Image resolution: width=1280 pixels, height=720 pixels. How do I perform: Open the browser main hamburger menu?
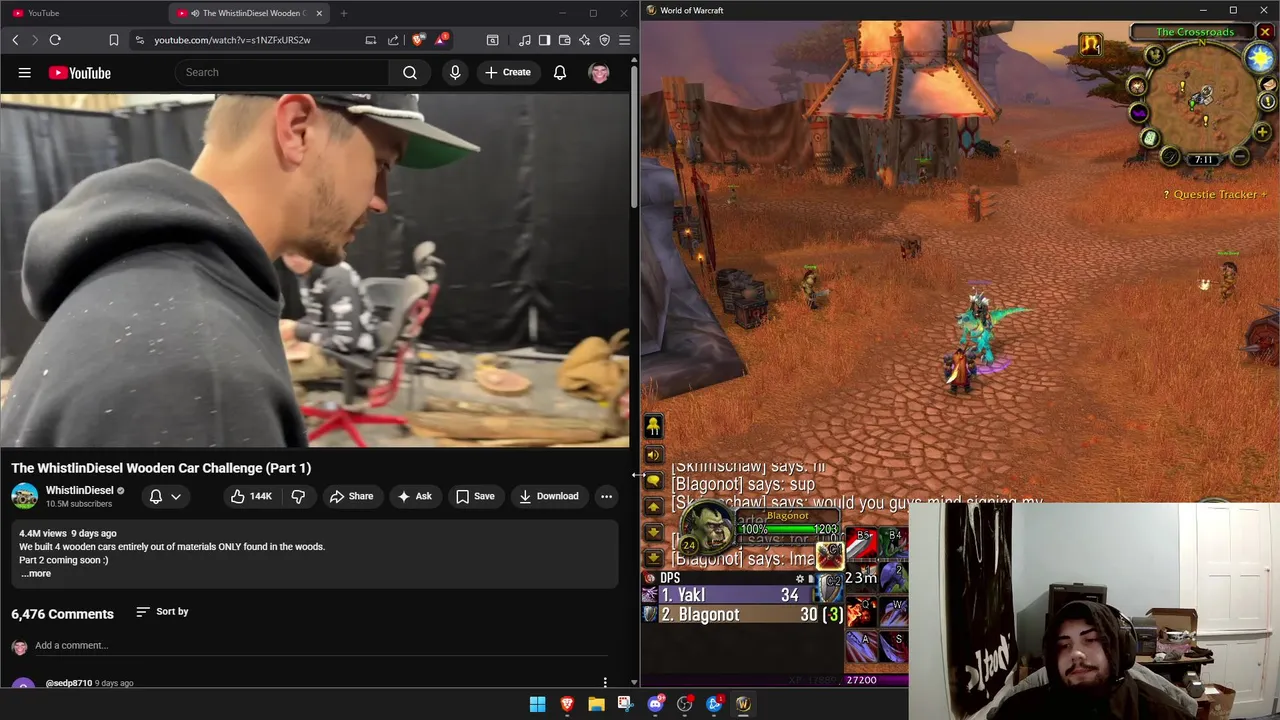(x=624, y=40)
